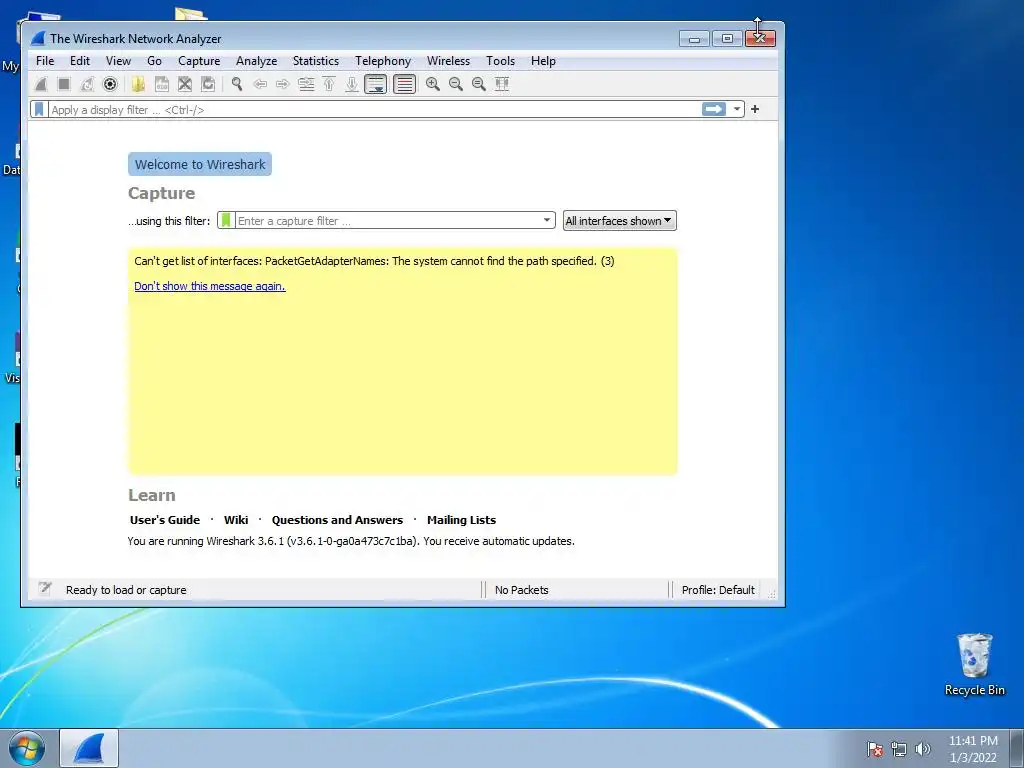Click the No Packets status text
1024x768 pixels.
521,590
